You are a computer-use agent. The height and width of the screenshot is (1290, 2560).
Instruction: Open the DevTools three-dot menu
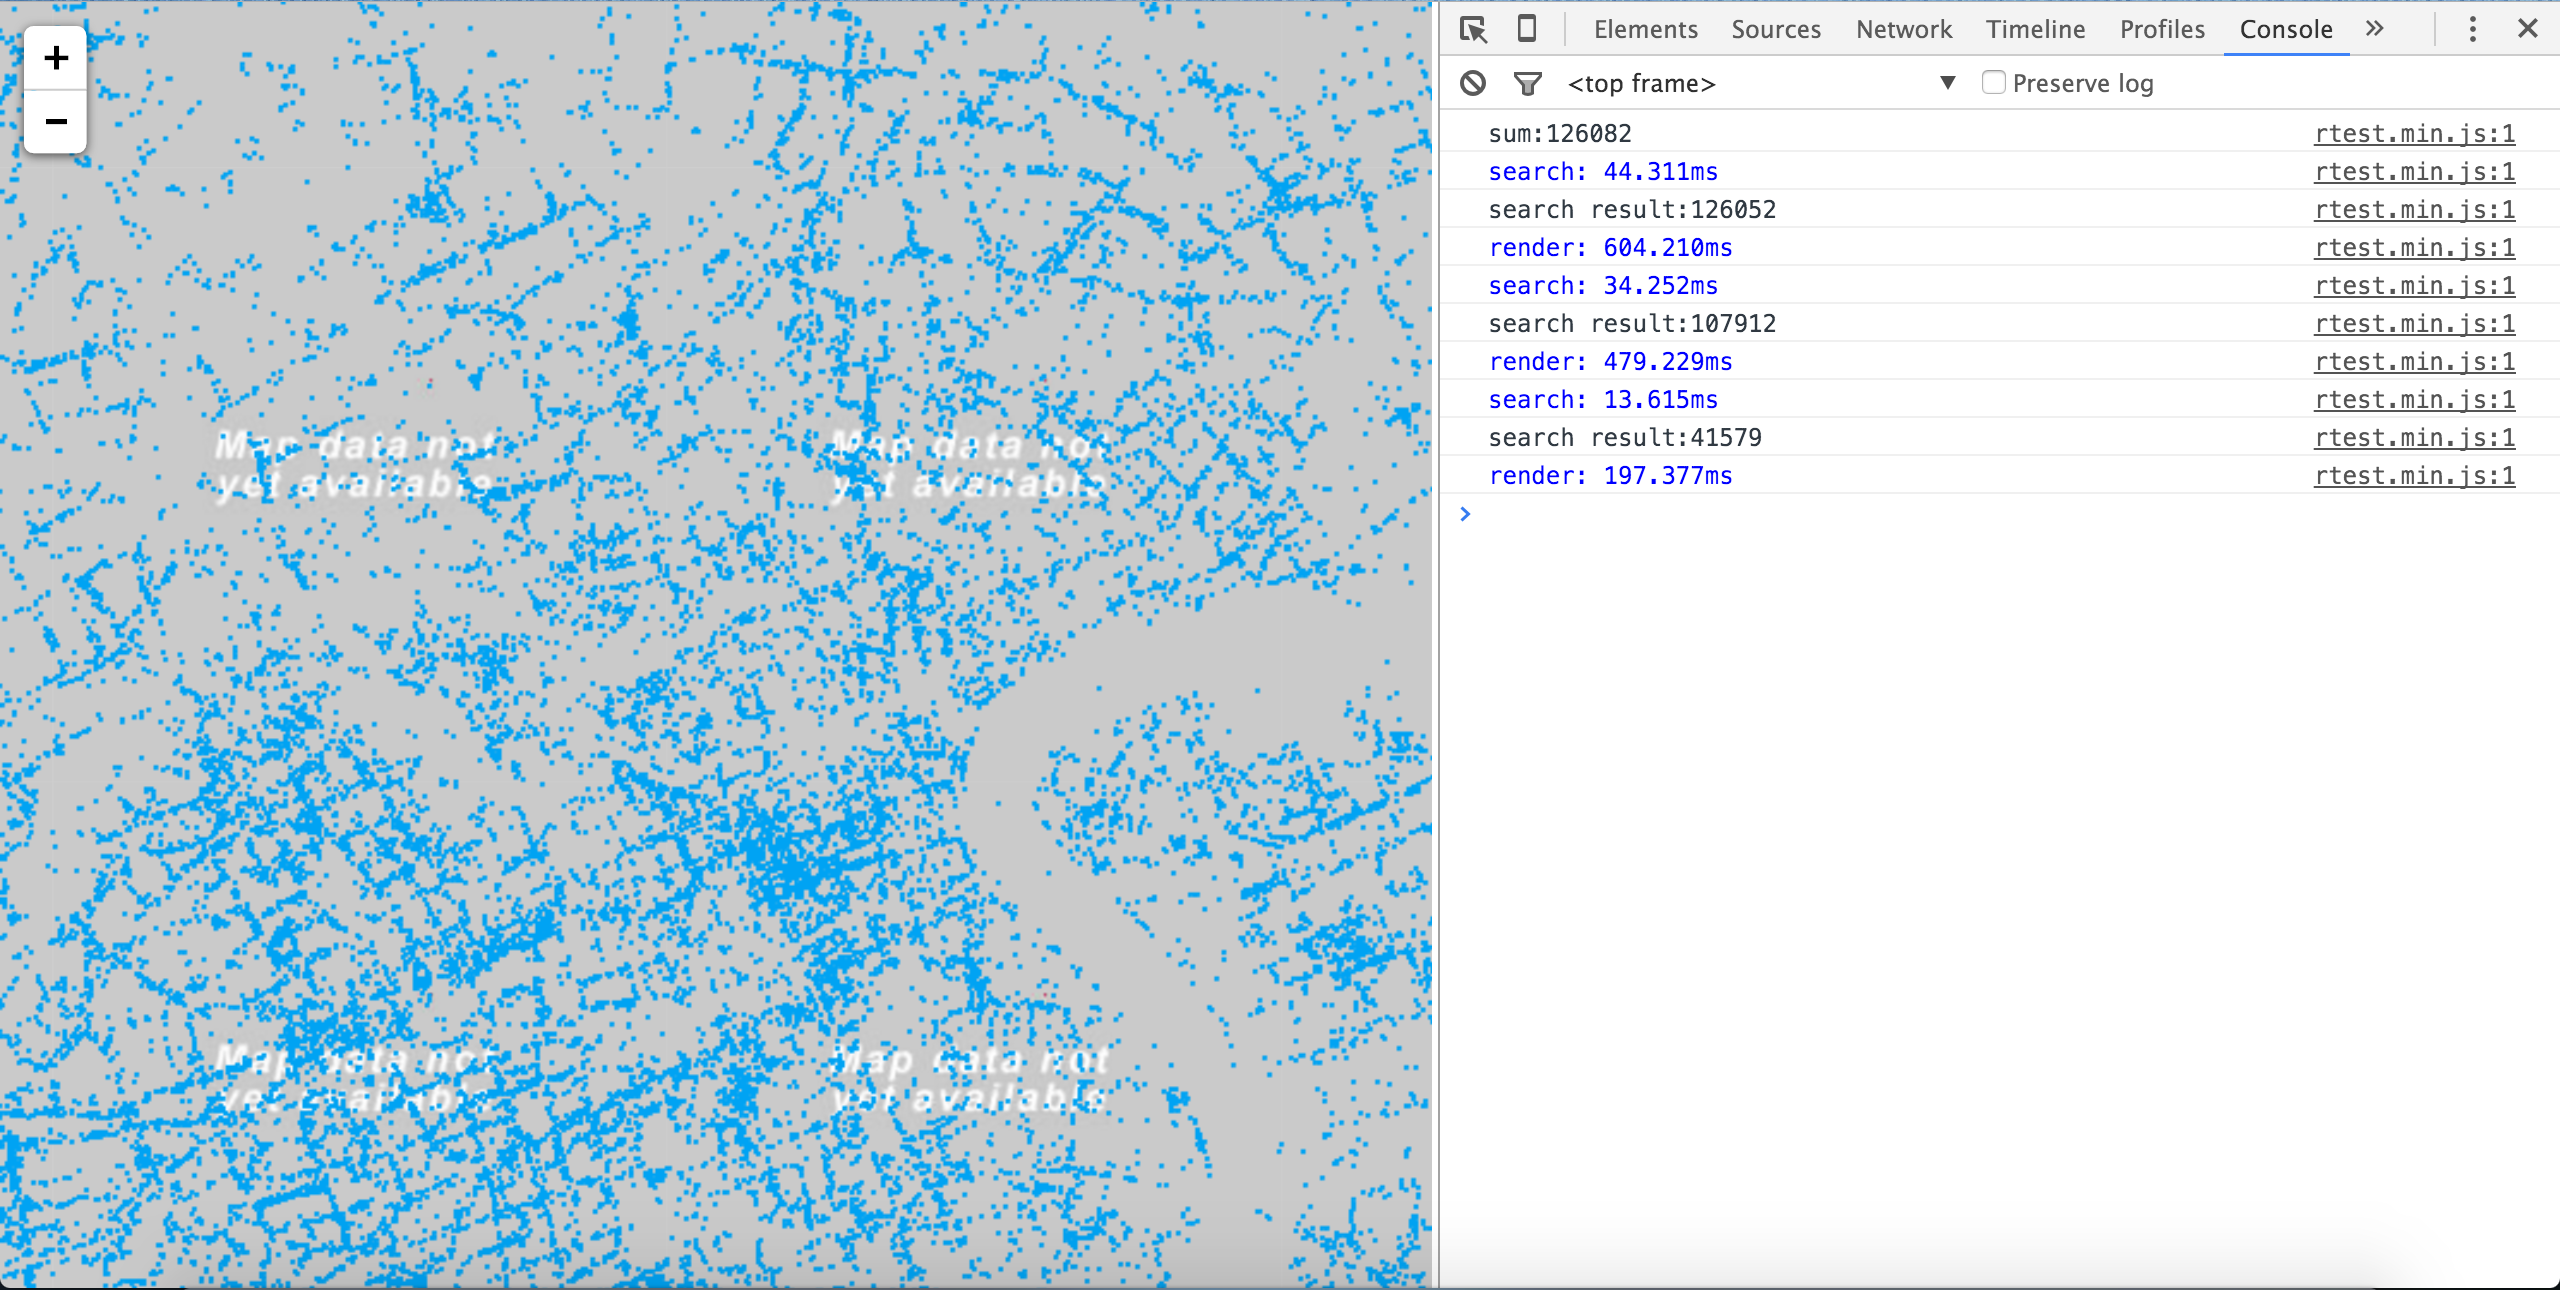(x=2472, y=29)
